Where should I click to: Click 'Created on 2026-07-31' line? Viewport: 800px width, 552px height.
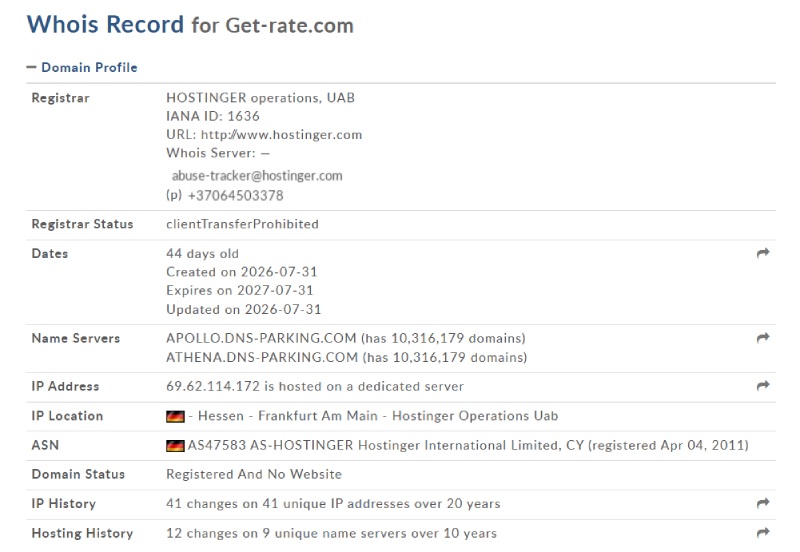coord(242,272)
